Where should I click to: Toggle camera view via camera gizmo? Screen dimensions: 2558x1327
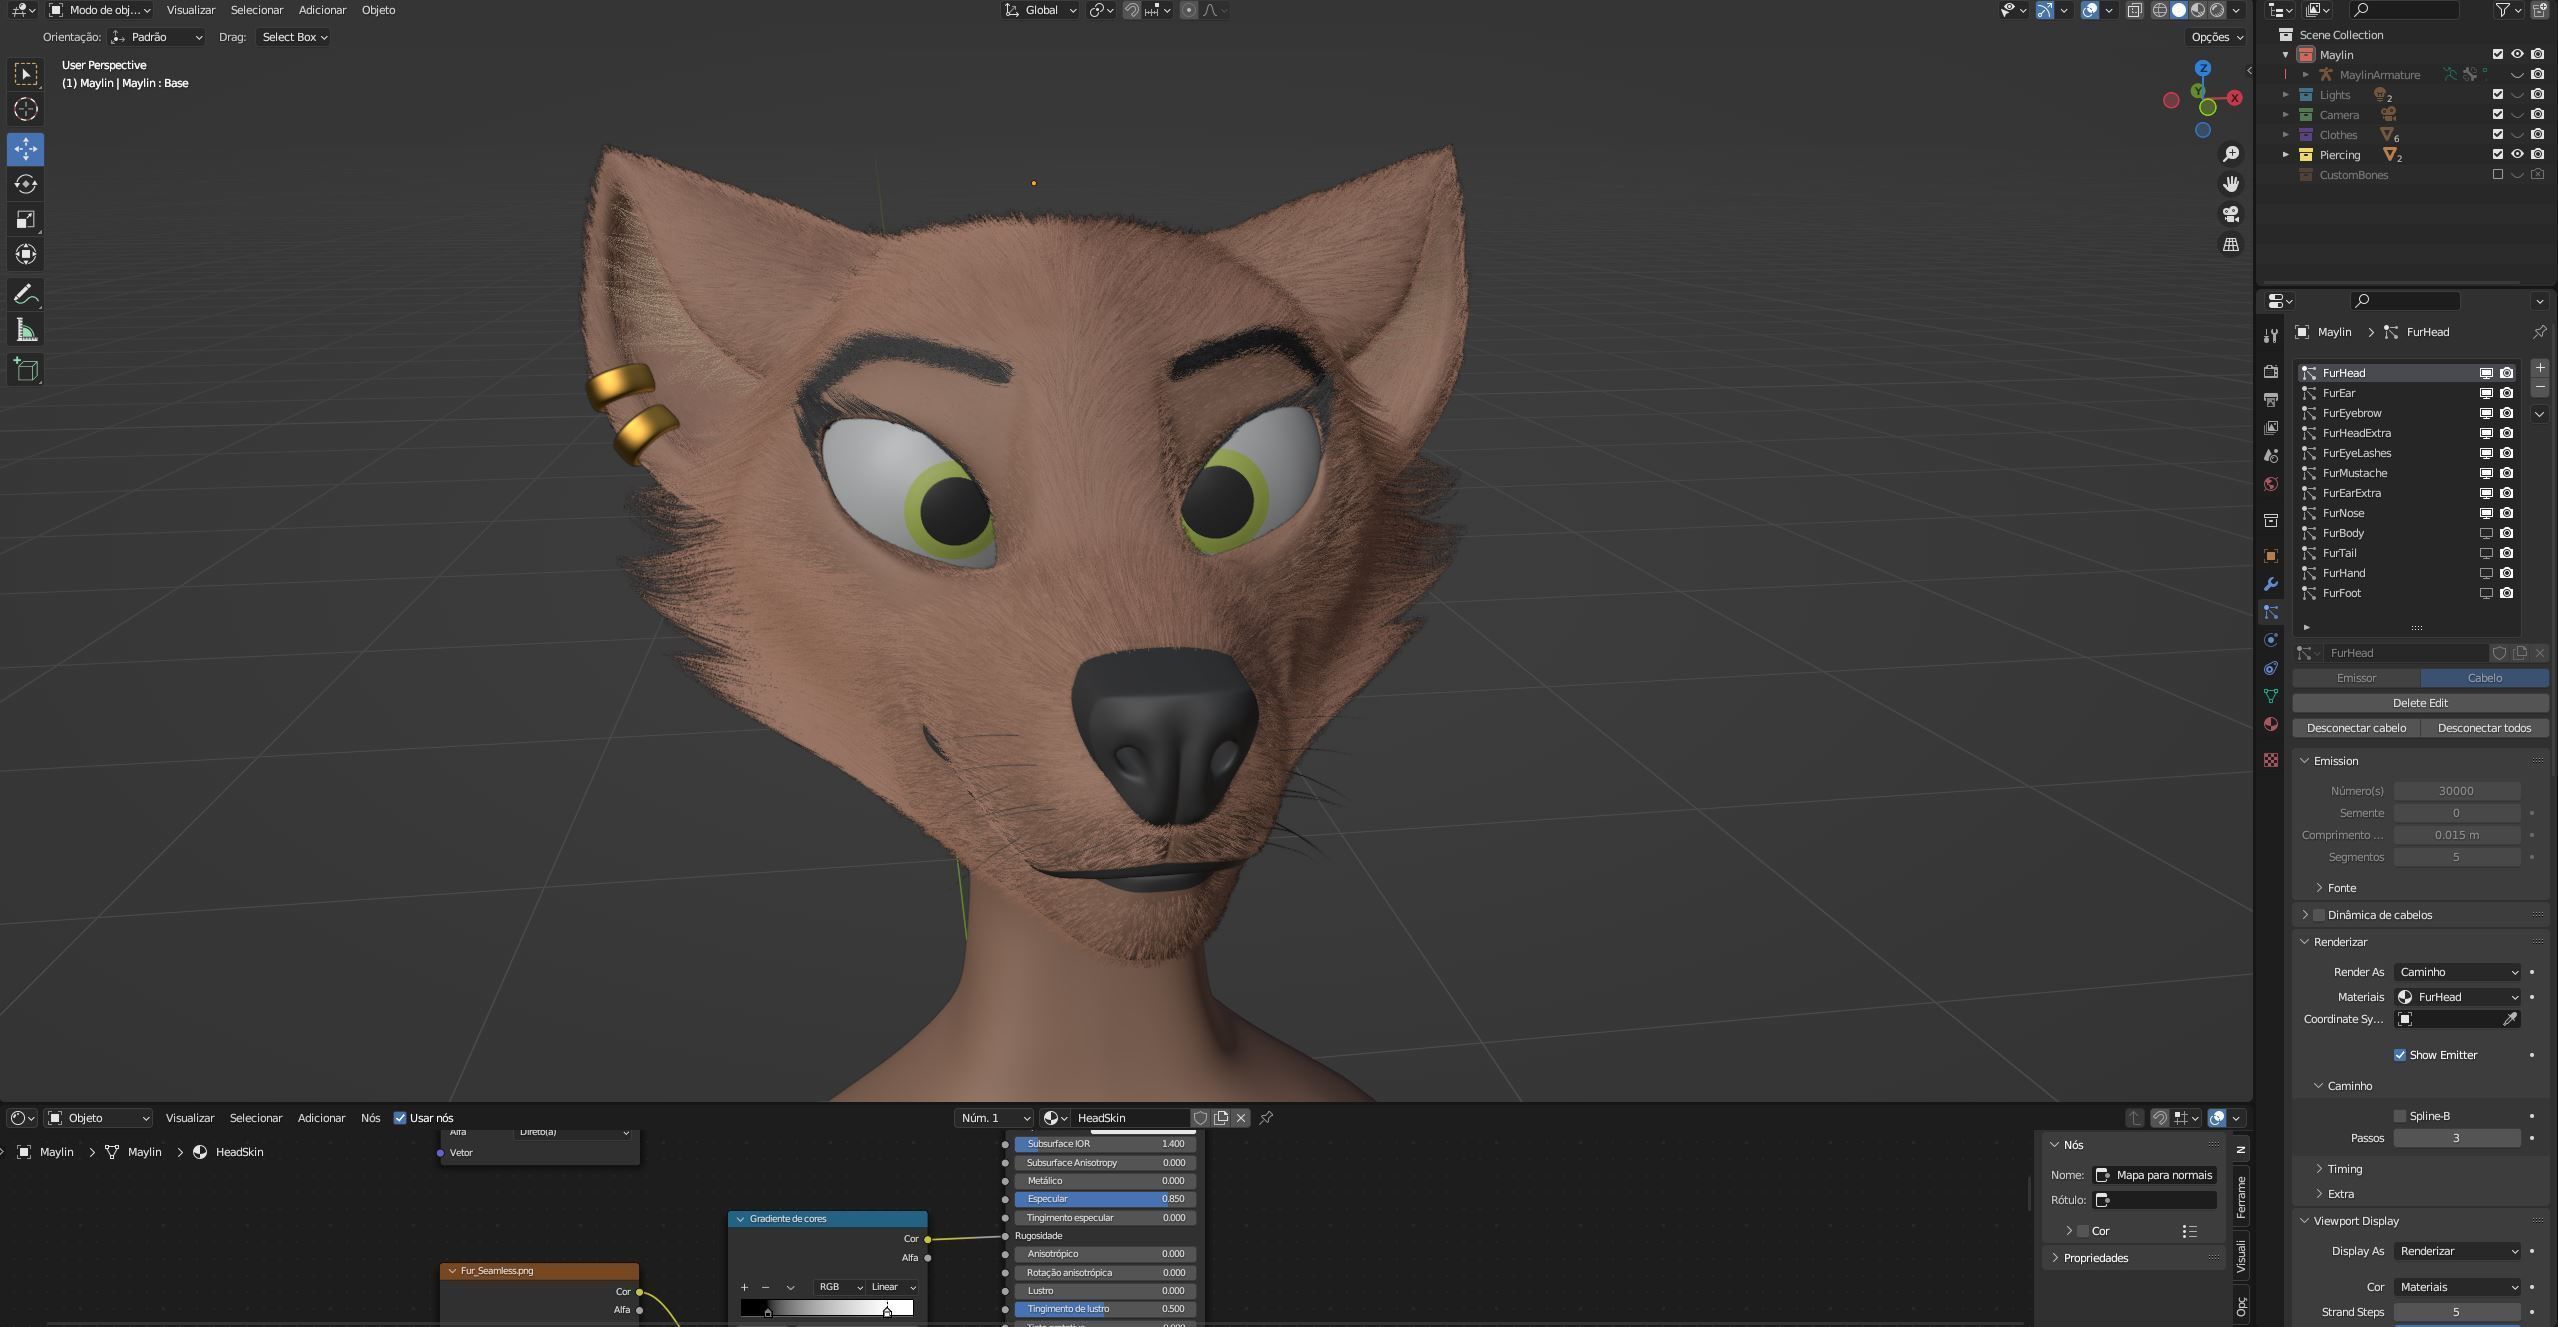pos(2230,214)
